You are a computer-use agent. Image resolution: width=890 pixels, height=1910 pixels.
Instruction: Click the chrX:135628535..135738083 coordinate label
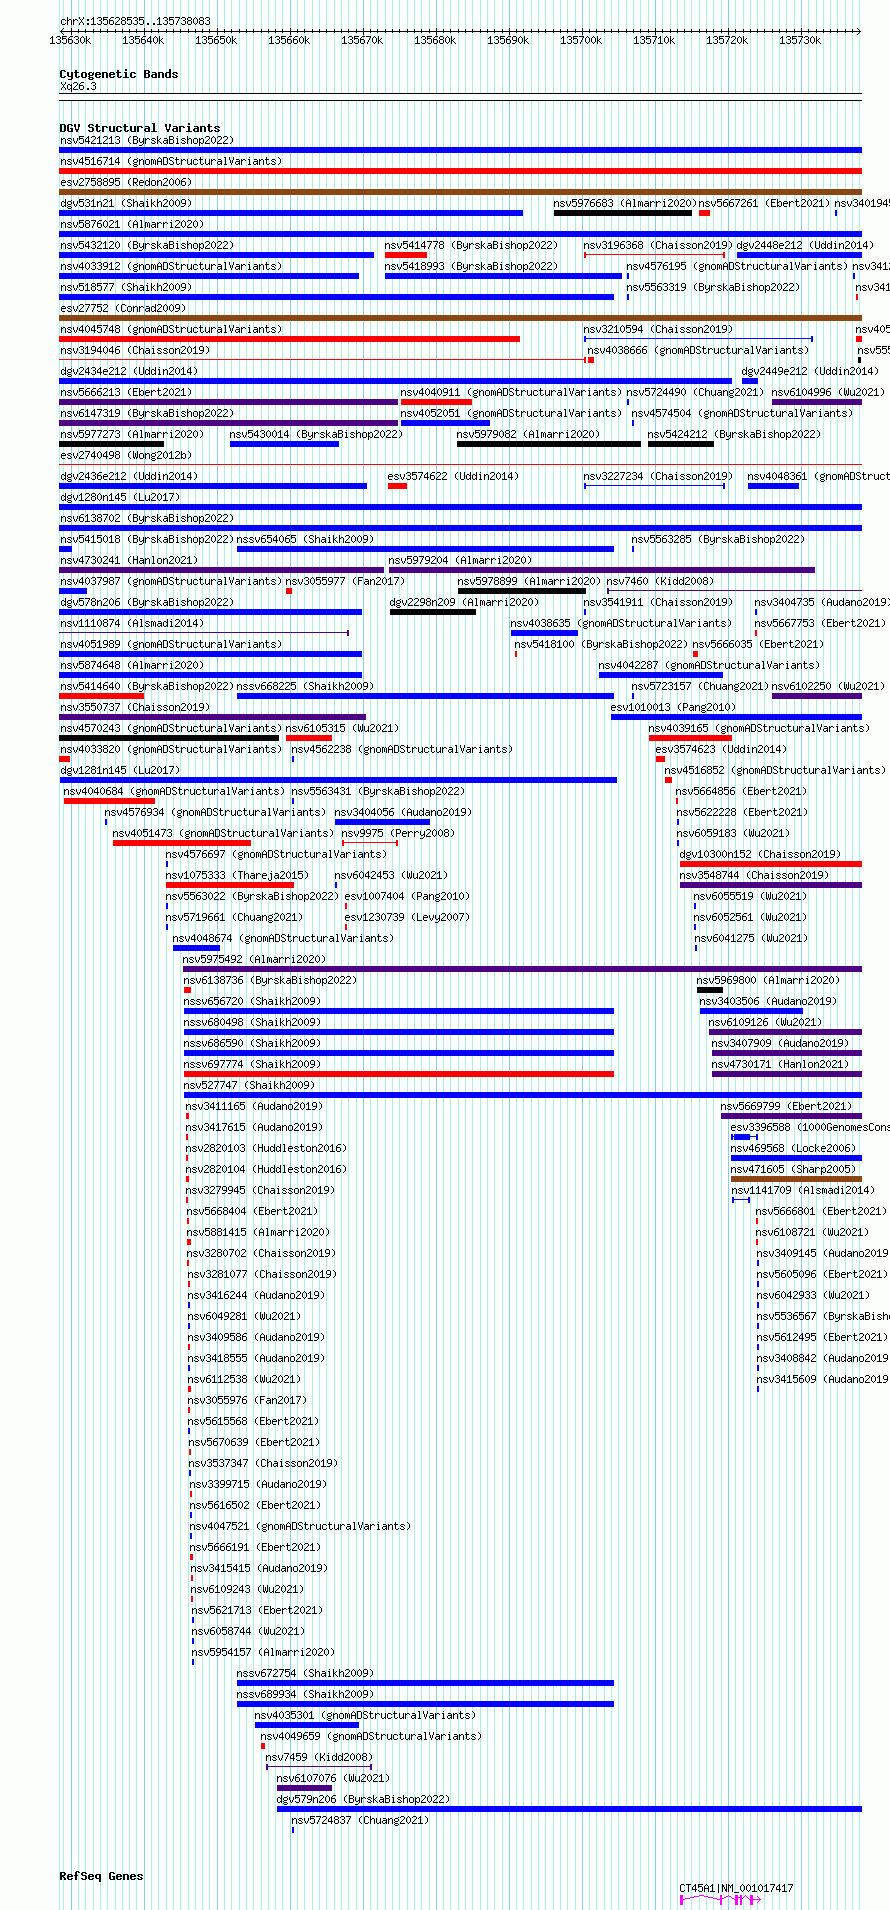(x=135, y=20)
